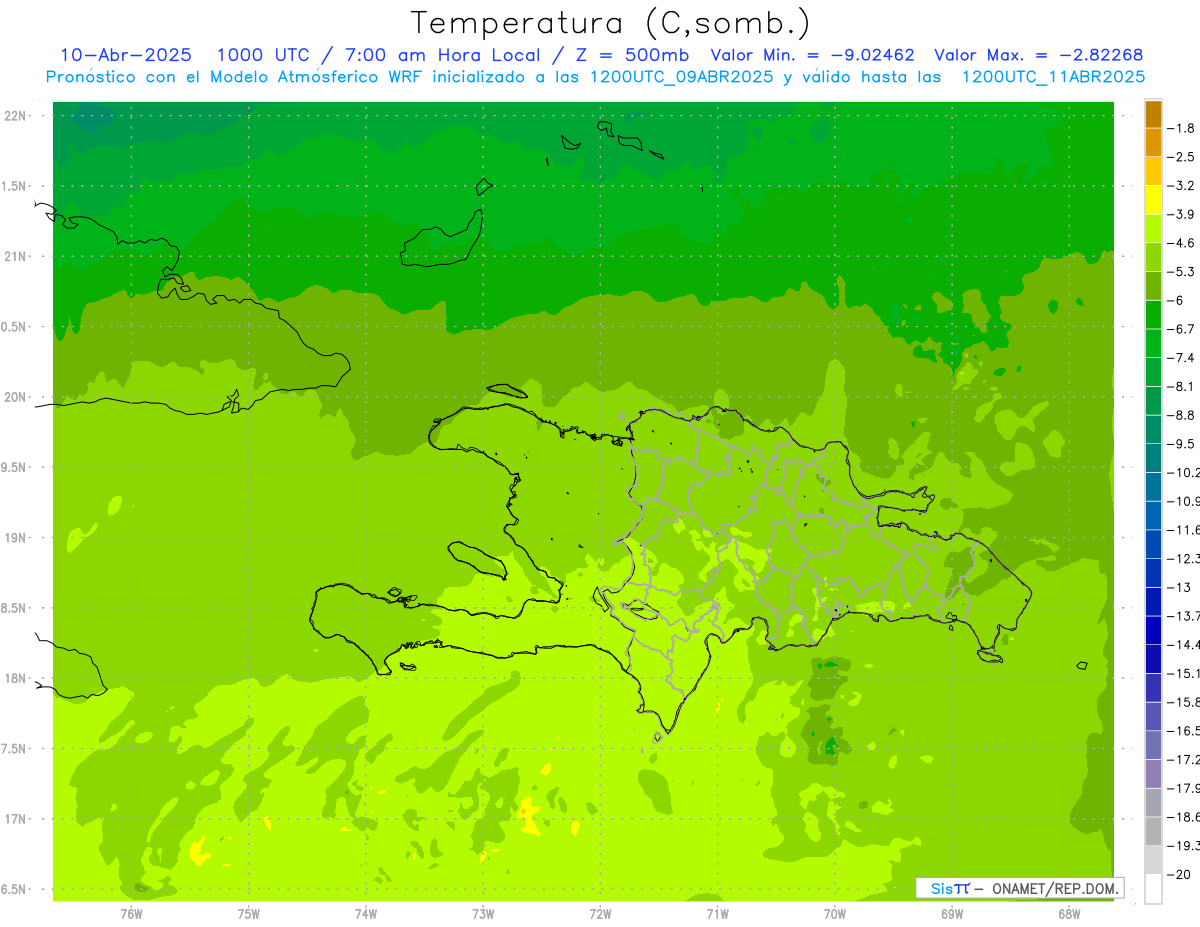This screenshot has width=1200, height=927.
Task: Click the '19N' latitude axis label
Action: 15,538
